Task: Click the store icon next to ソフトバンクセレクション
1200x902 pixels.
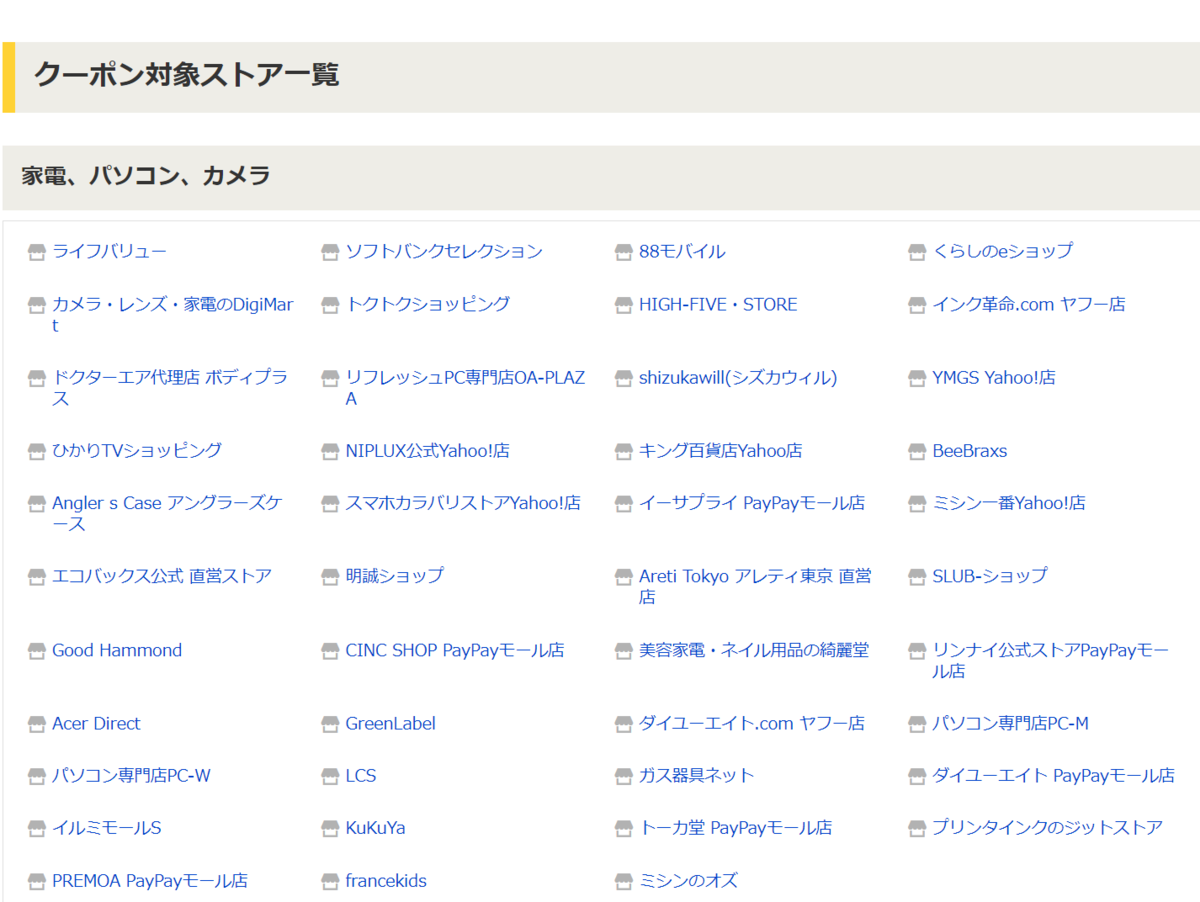Action: 330,252
